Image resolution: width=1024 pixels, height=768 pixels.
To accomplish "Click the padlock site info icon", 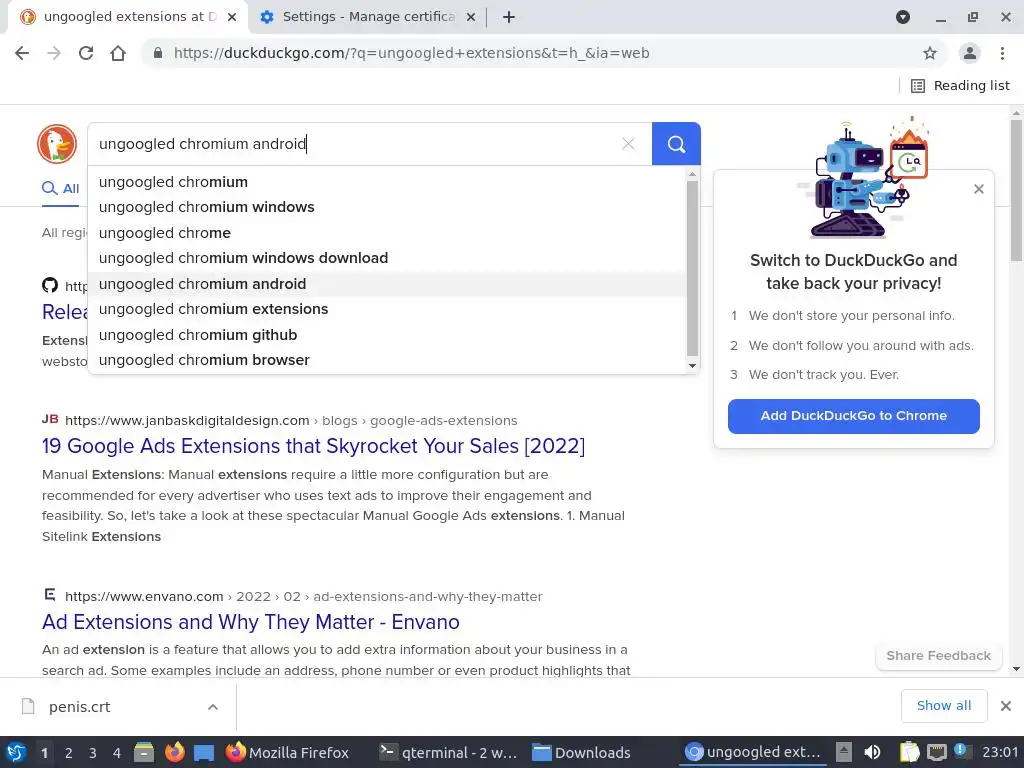I will [157, 53].
